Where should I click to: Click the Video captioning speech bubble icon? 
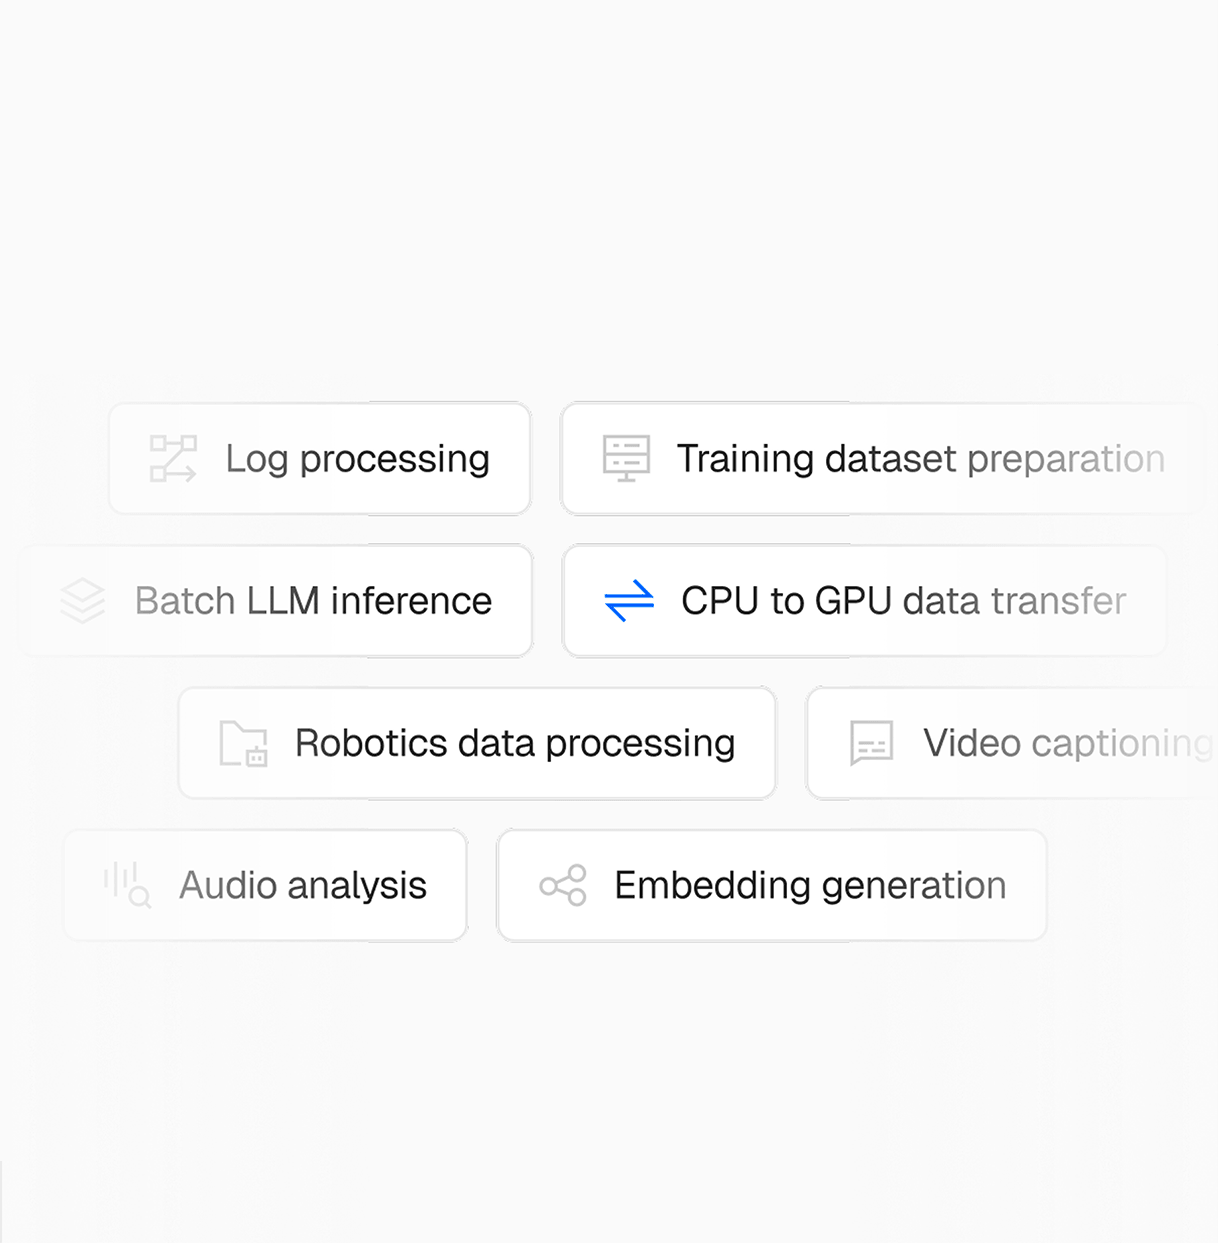pos(871,743)
